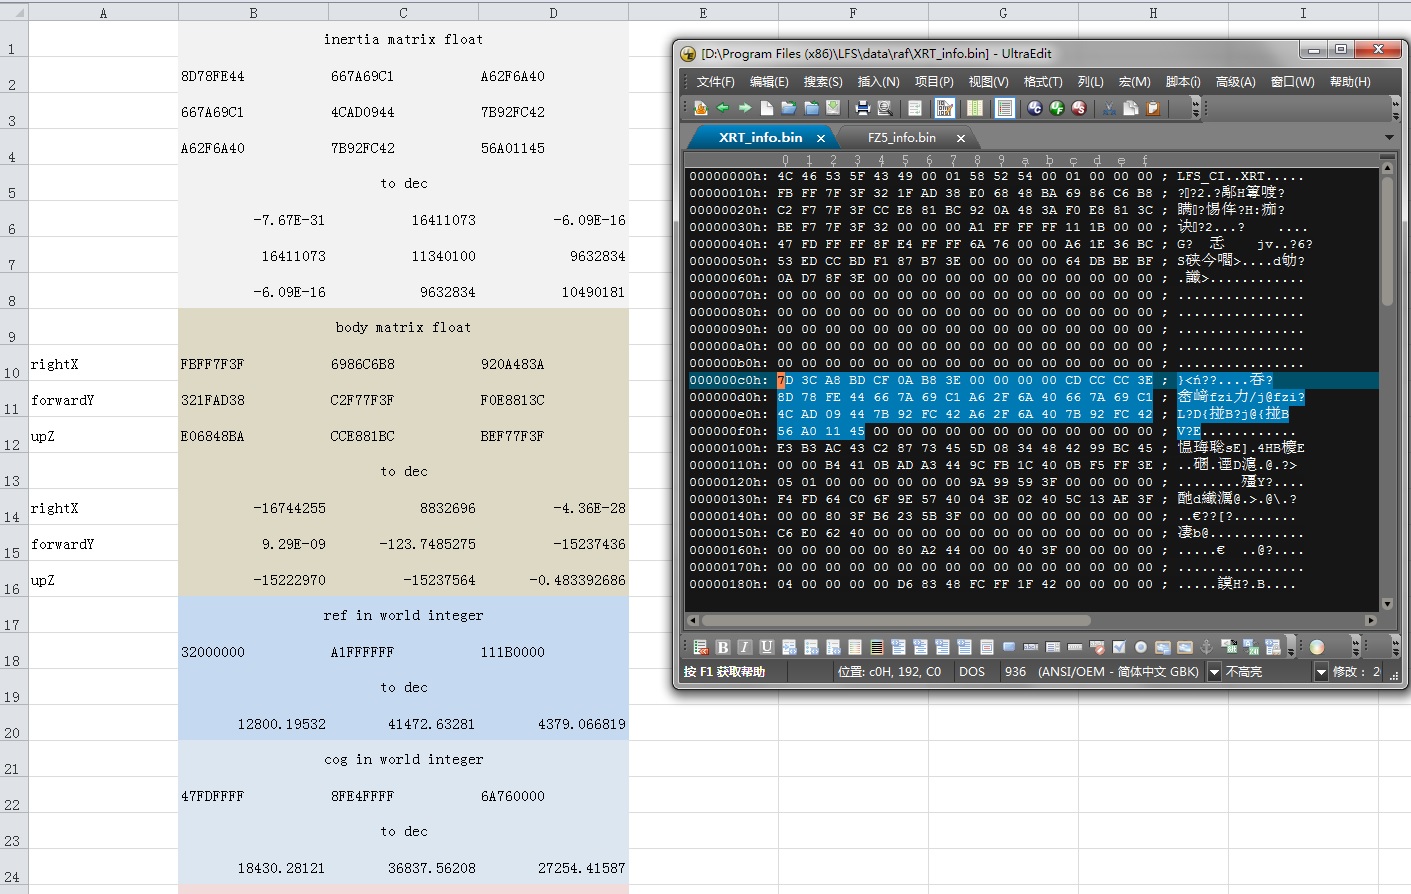The width and height of the screenshot is (1411, 894).
Task: Select cell with value 12800.19532
Action: click(x=253, y=723)
